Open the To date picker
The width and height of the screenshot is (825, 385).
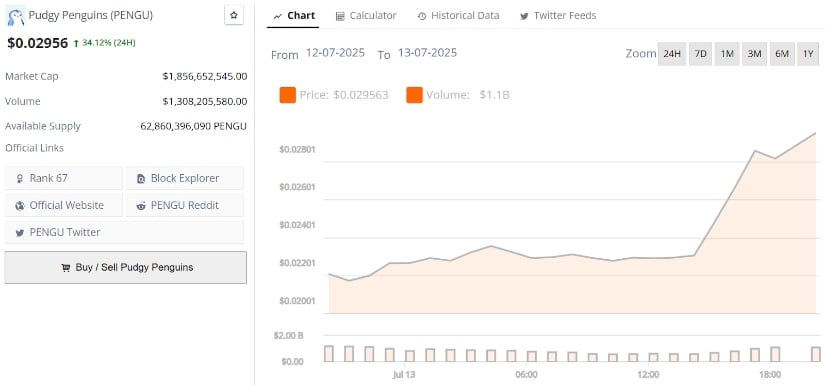tap(427, 53)
